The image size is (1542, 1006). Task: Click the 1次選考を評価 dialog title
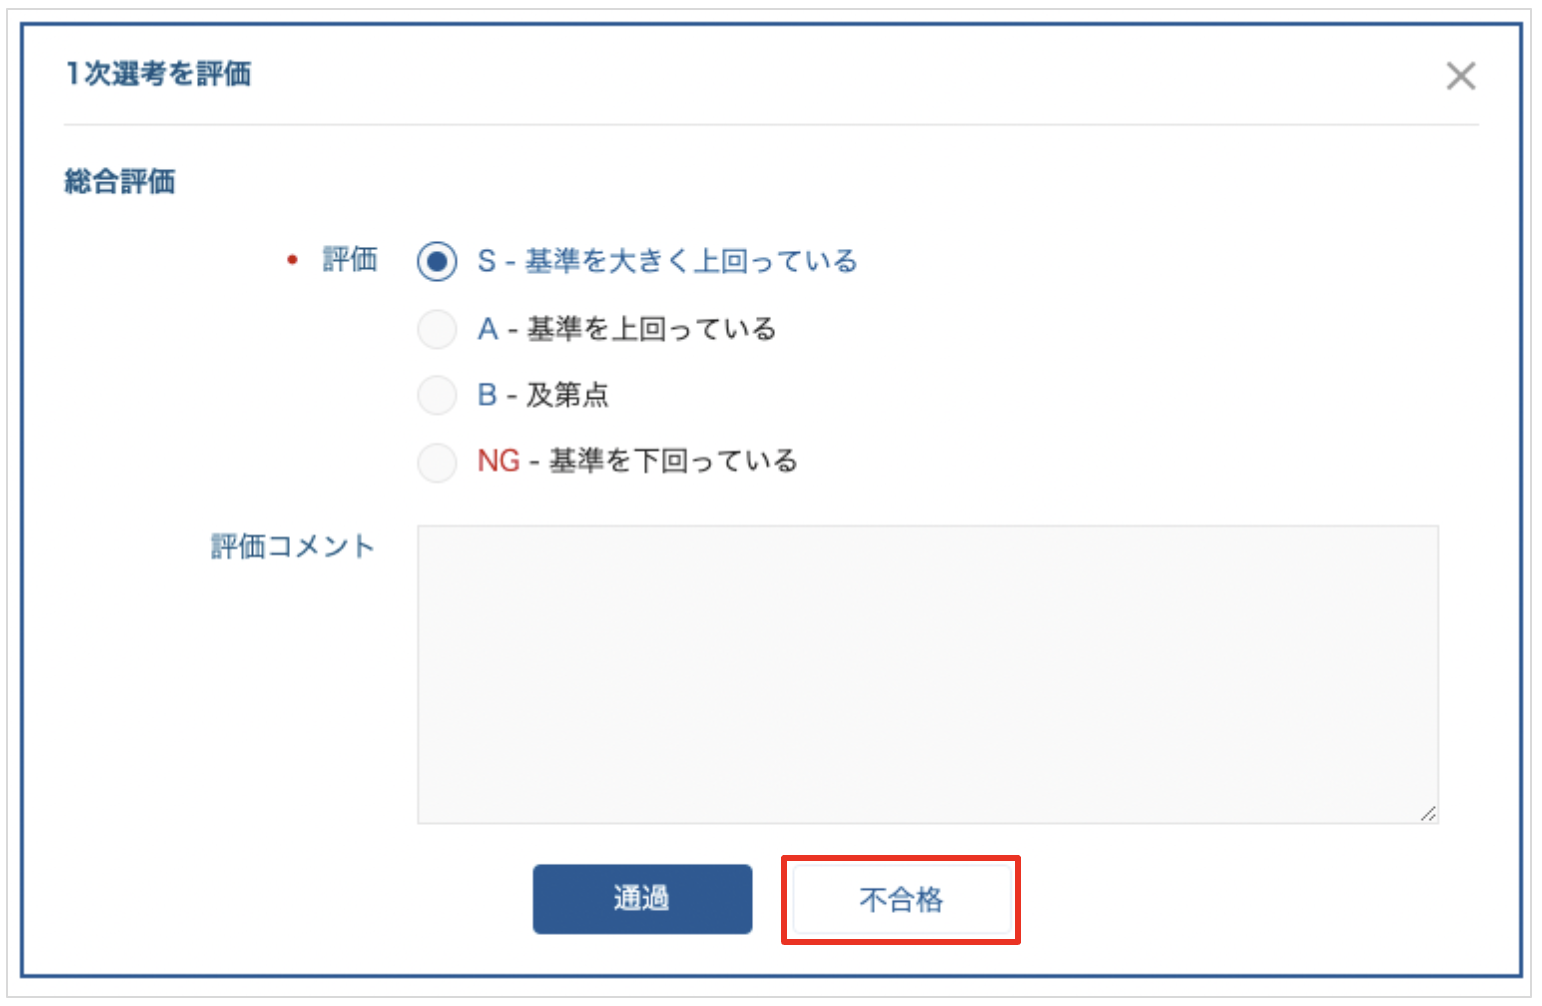(158, 74)
